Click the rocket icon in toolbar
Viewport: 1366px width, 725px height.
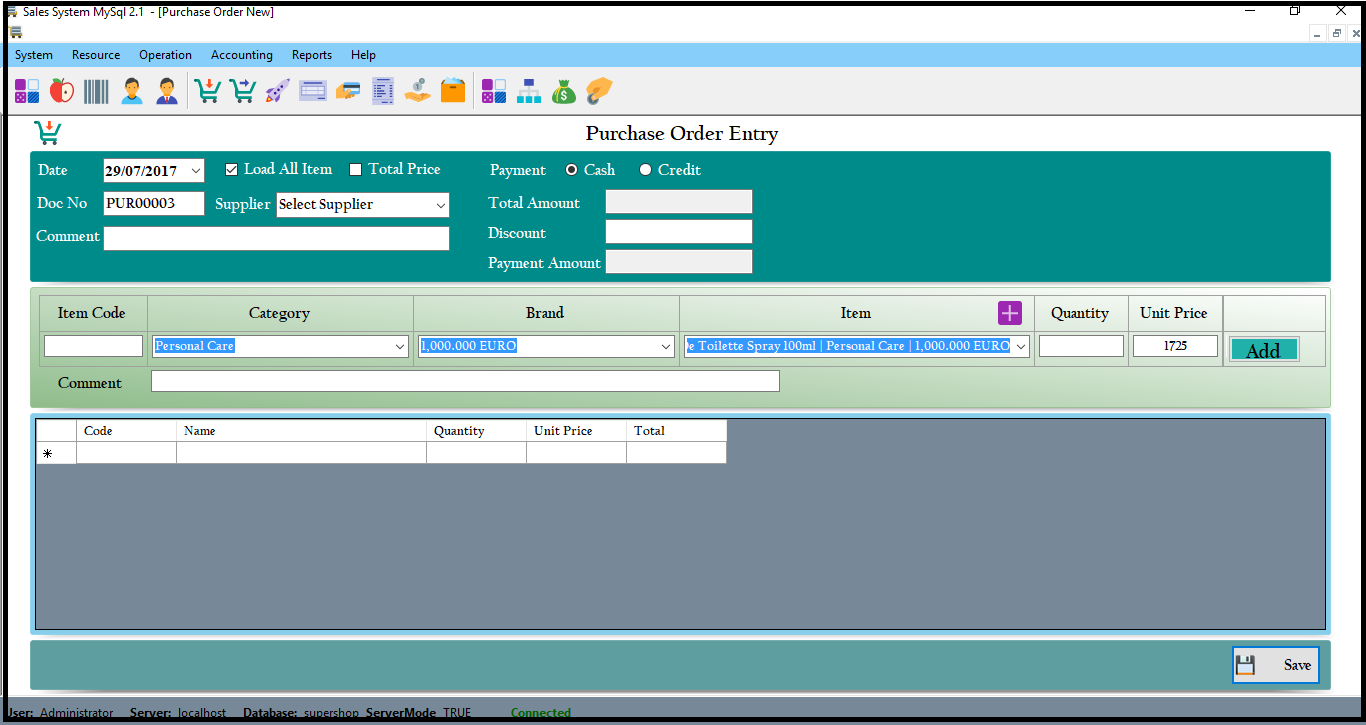tap(277, 91)
